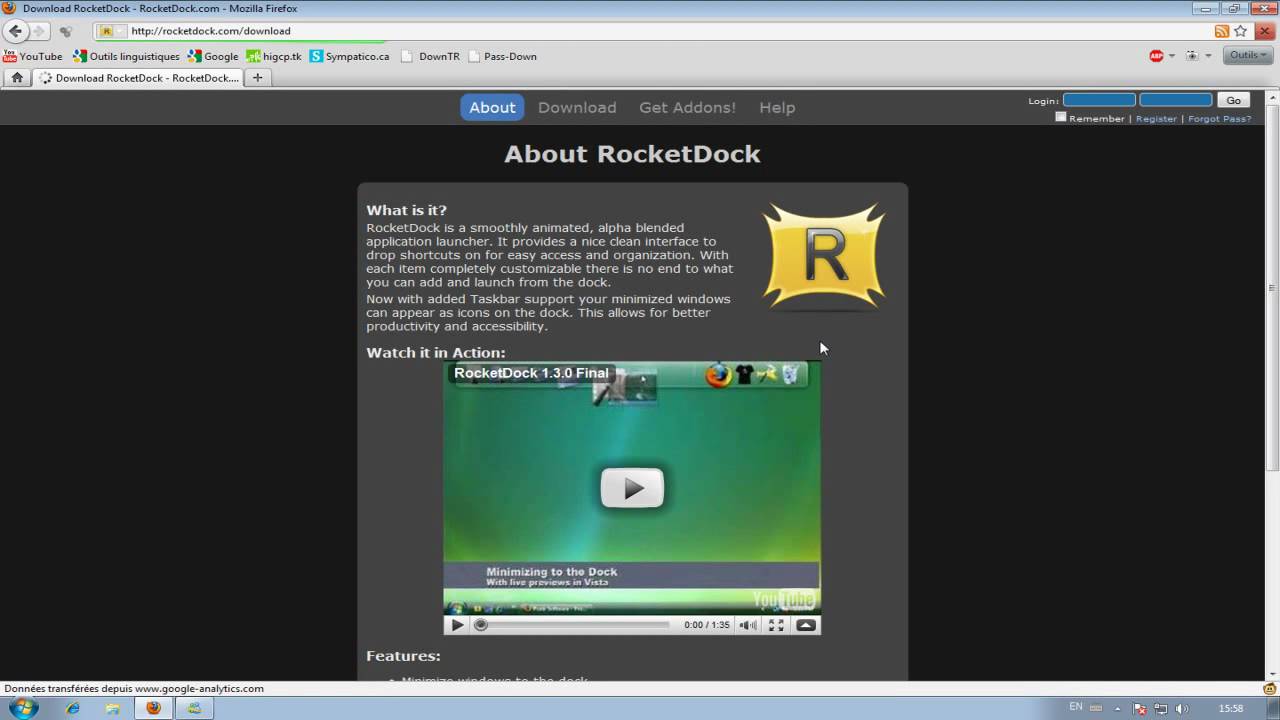This screenshot has height=720, width=1280.
Task: Click the first Login input field
Action: pyautogui.click(x=1099, y=100)
